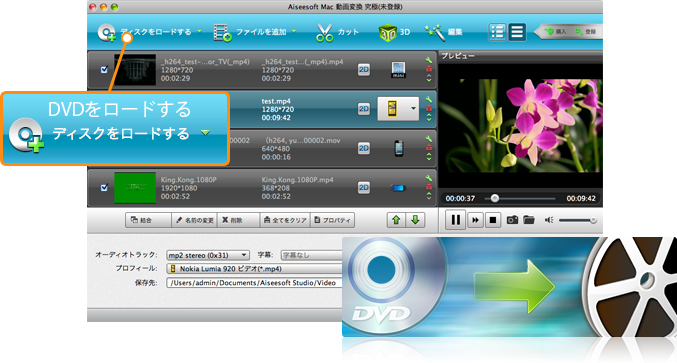Open the Profile (プロフィール) Nokia Lumia 920 combo box
The image size is (677, 363).
point(254,268)
